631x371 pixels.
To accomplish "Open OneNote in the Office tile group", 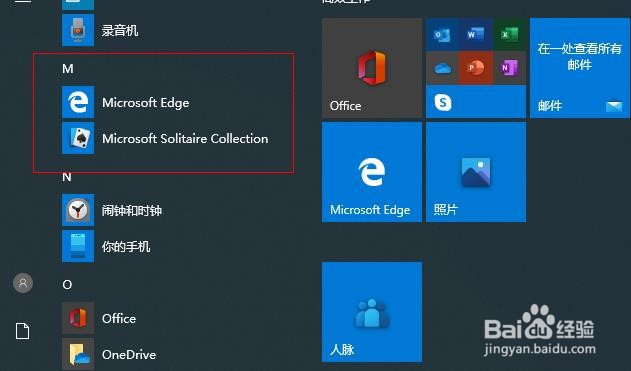I will click(509, 68).
